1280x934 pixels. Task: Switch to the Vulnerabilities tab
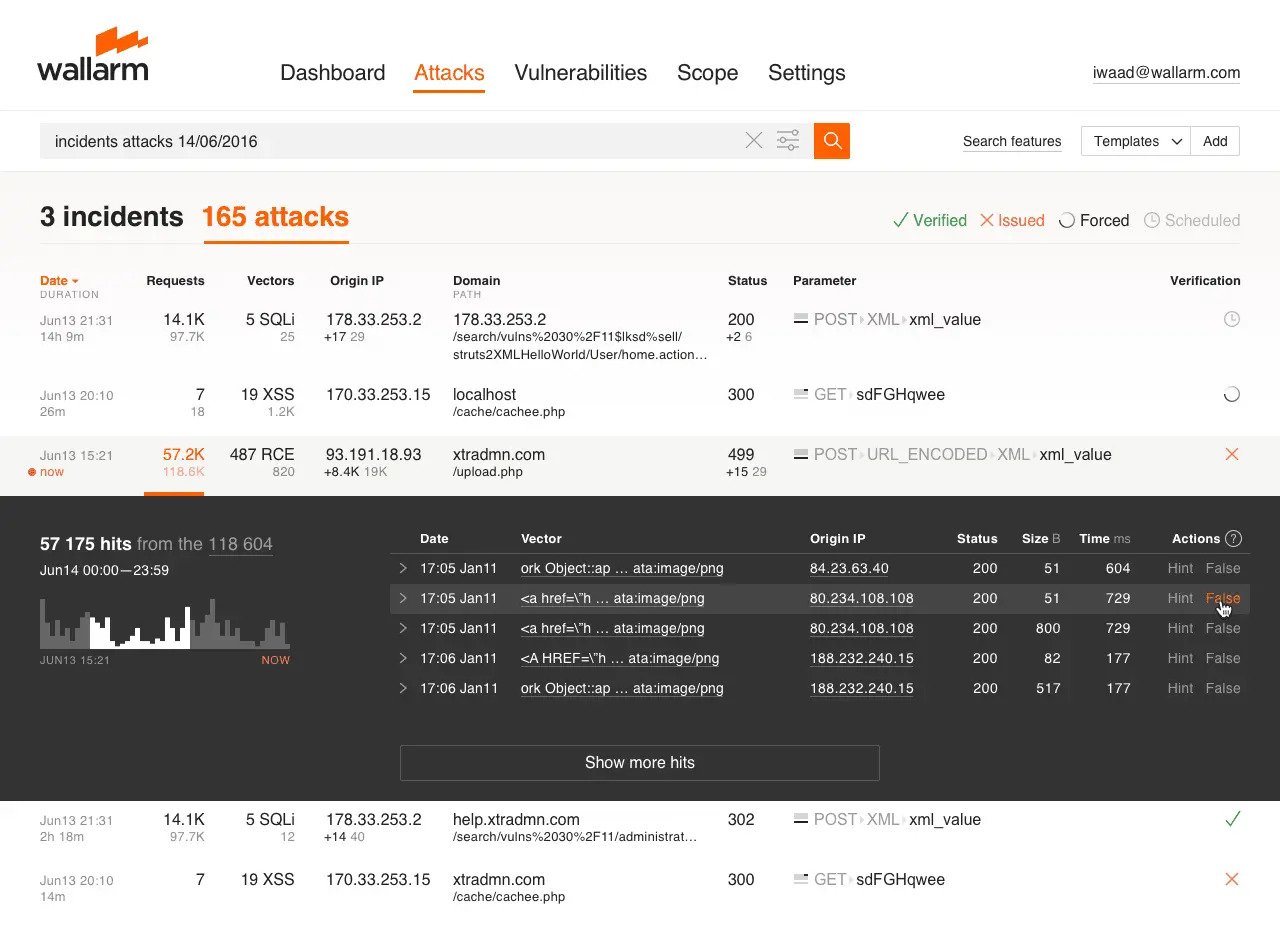pyautogui.click(x=581, y=72)
